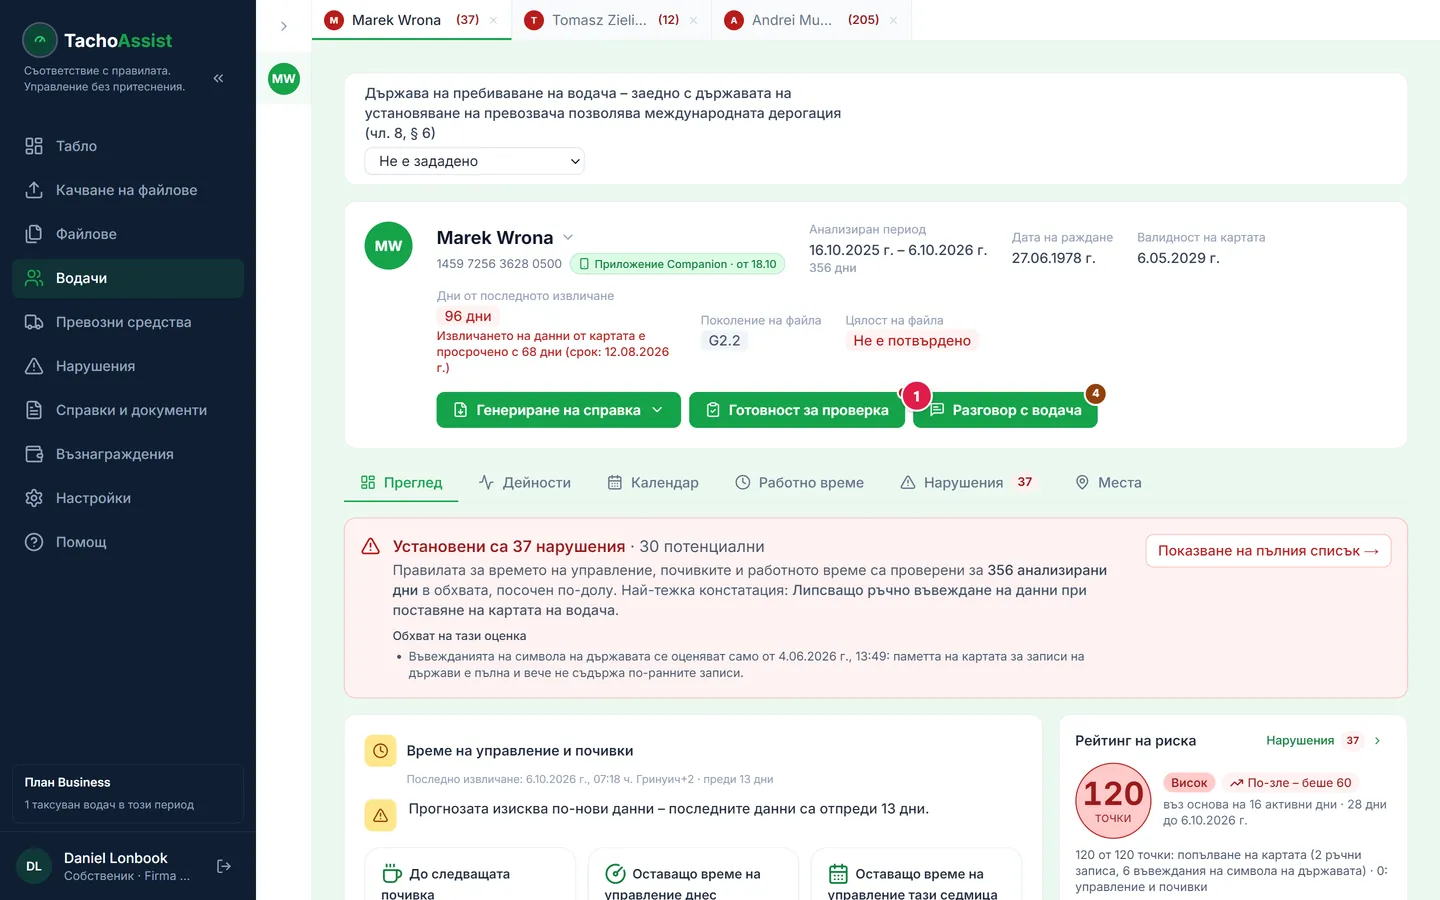Close the Marek Wrona tab
Screen dimensions: 1440x900
coord(493,20)
